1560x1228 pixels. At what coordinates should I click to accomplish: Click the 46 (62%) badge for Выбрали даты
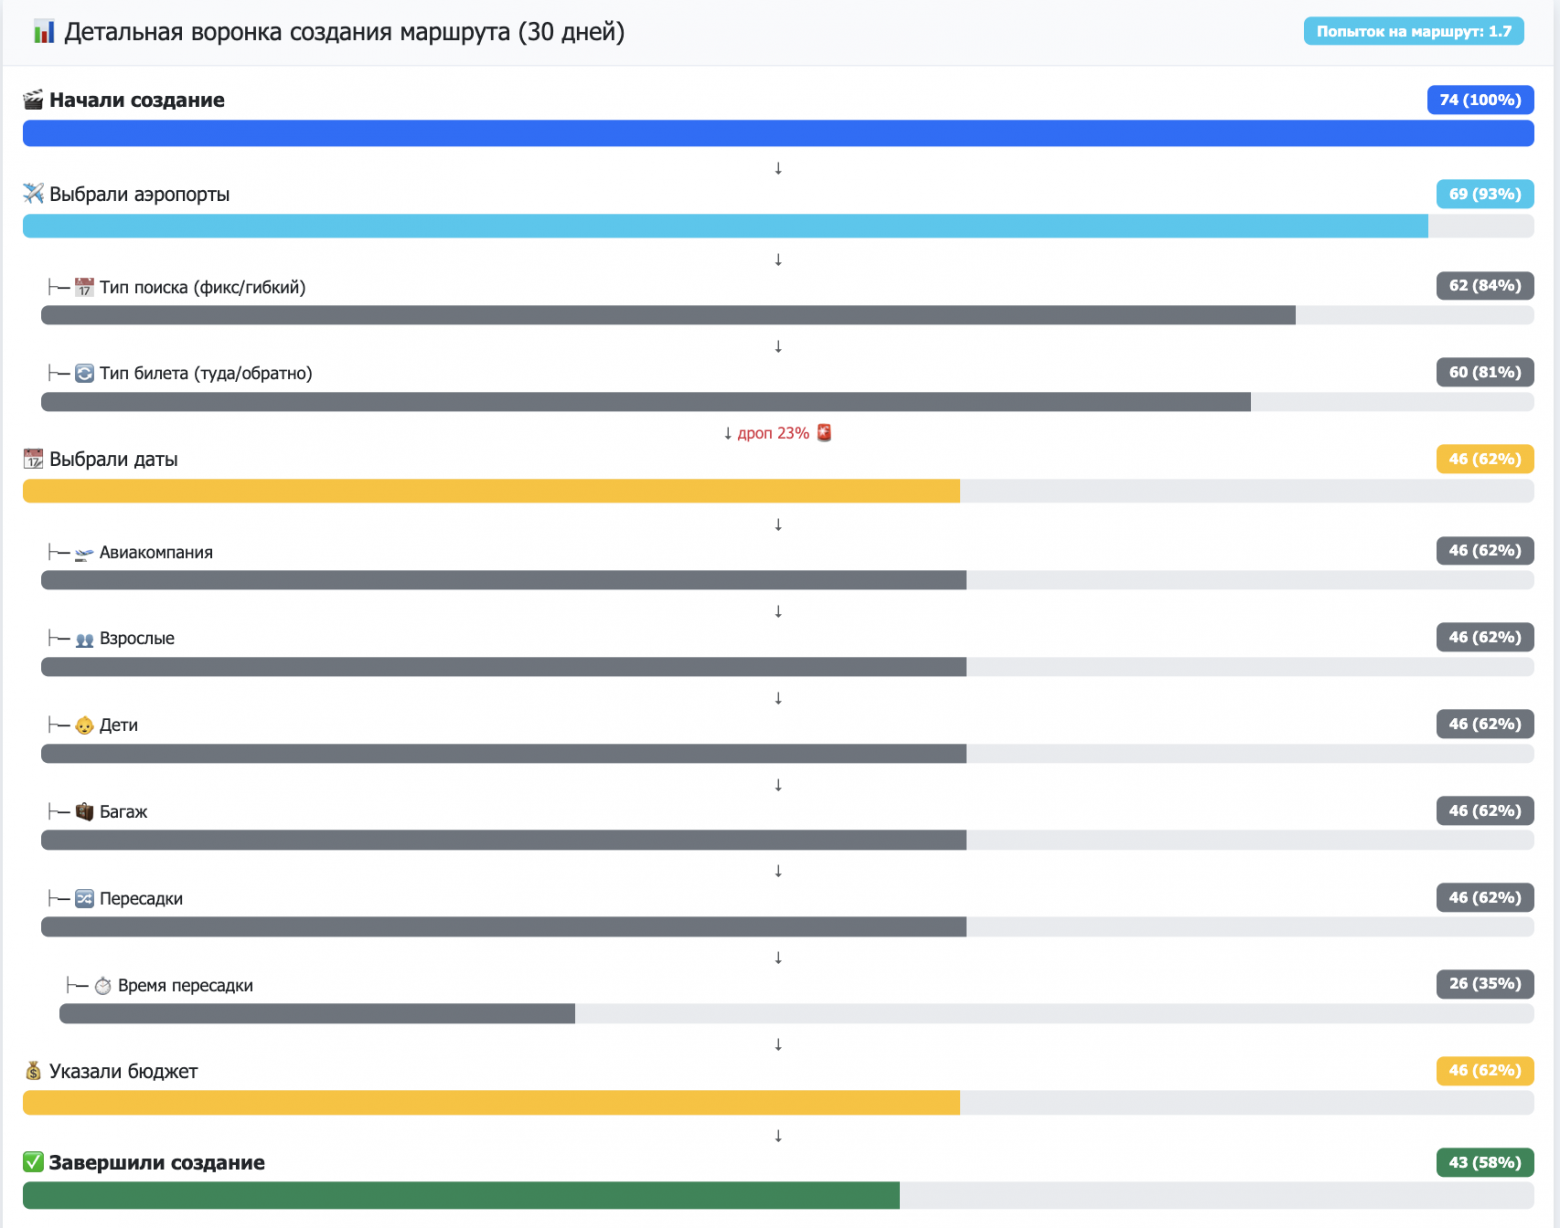click(x=1485, y=459)
